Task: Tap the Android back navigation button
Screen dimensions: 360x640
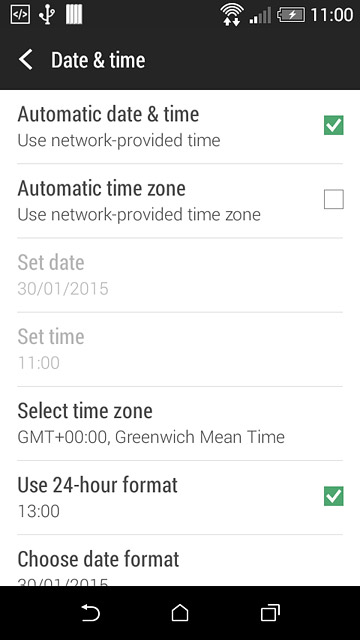Action: [x=90, y=613]
